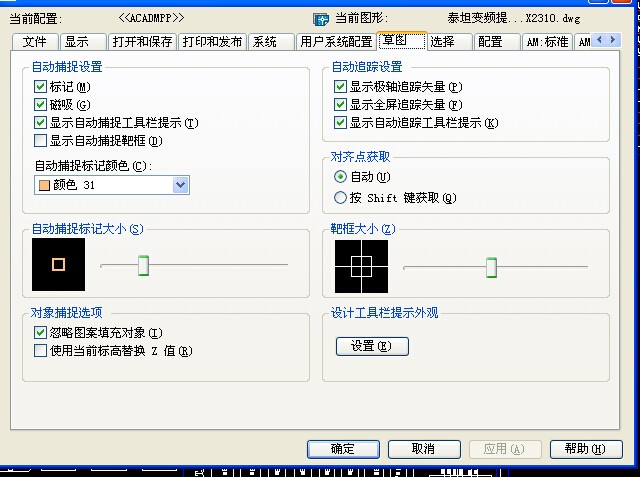Toggle the 标记(M) checkbox
This screenshot has height=477, width=640.
tap(40, 87)
